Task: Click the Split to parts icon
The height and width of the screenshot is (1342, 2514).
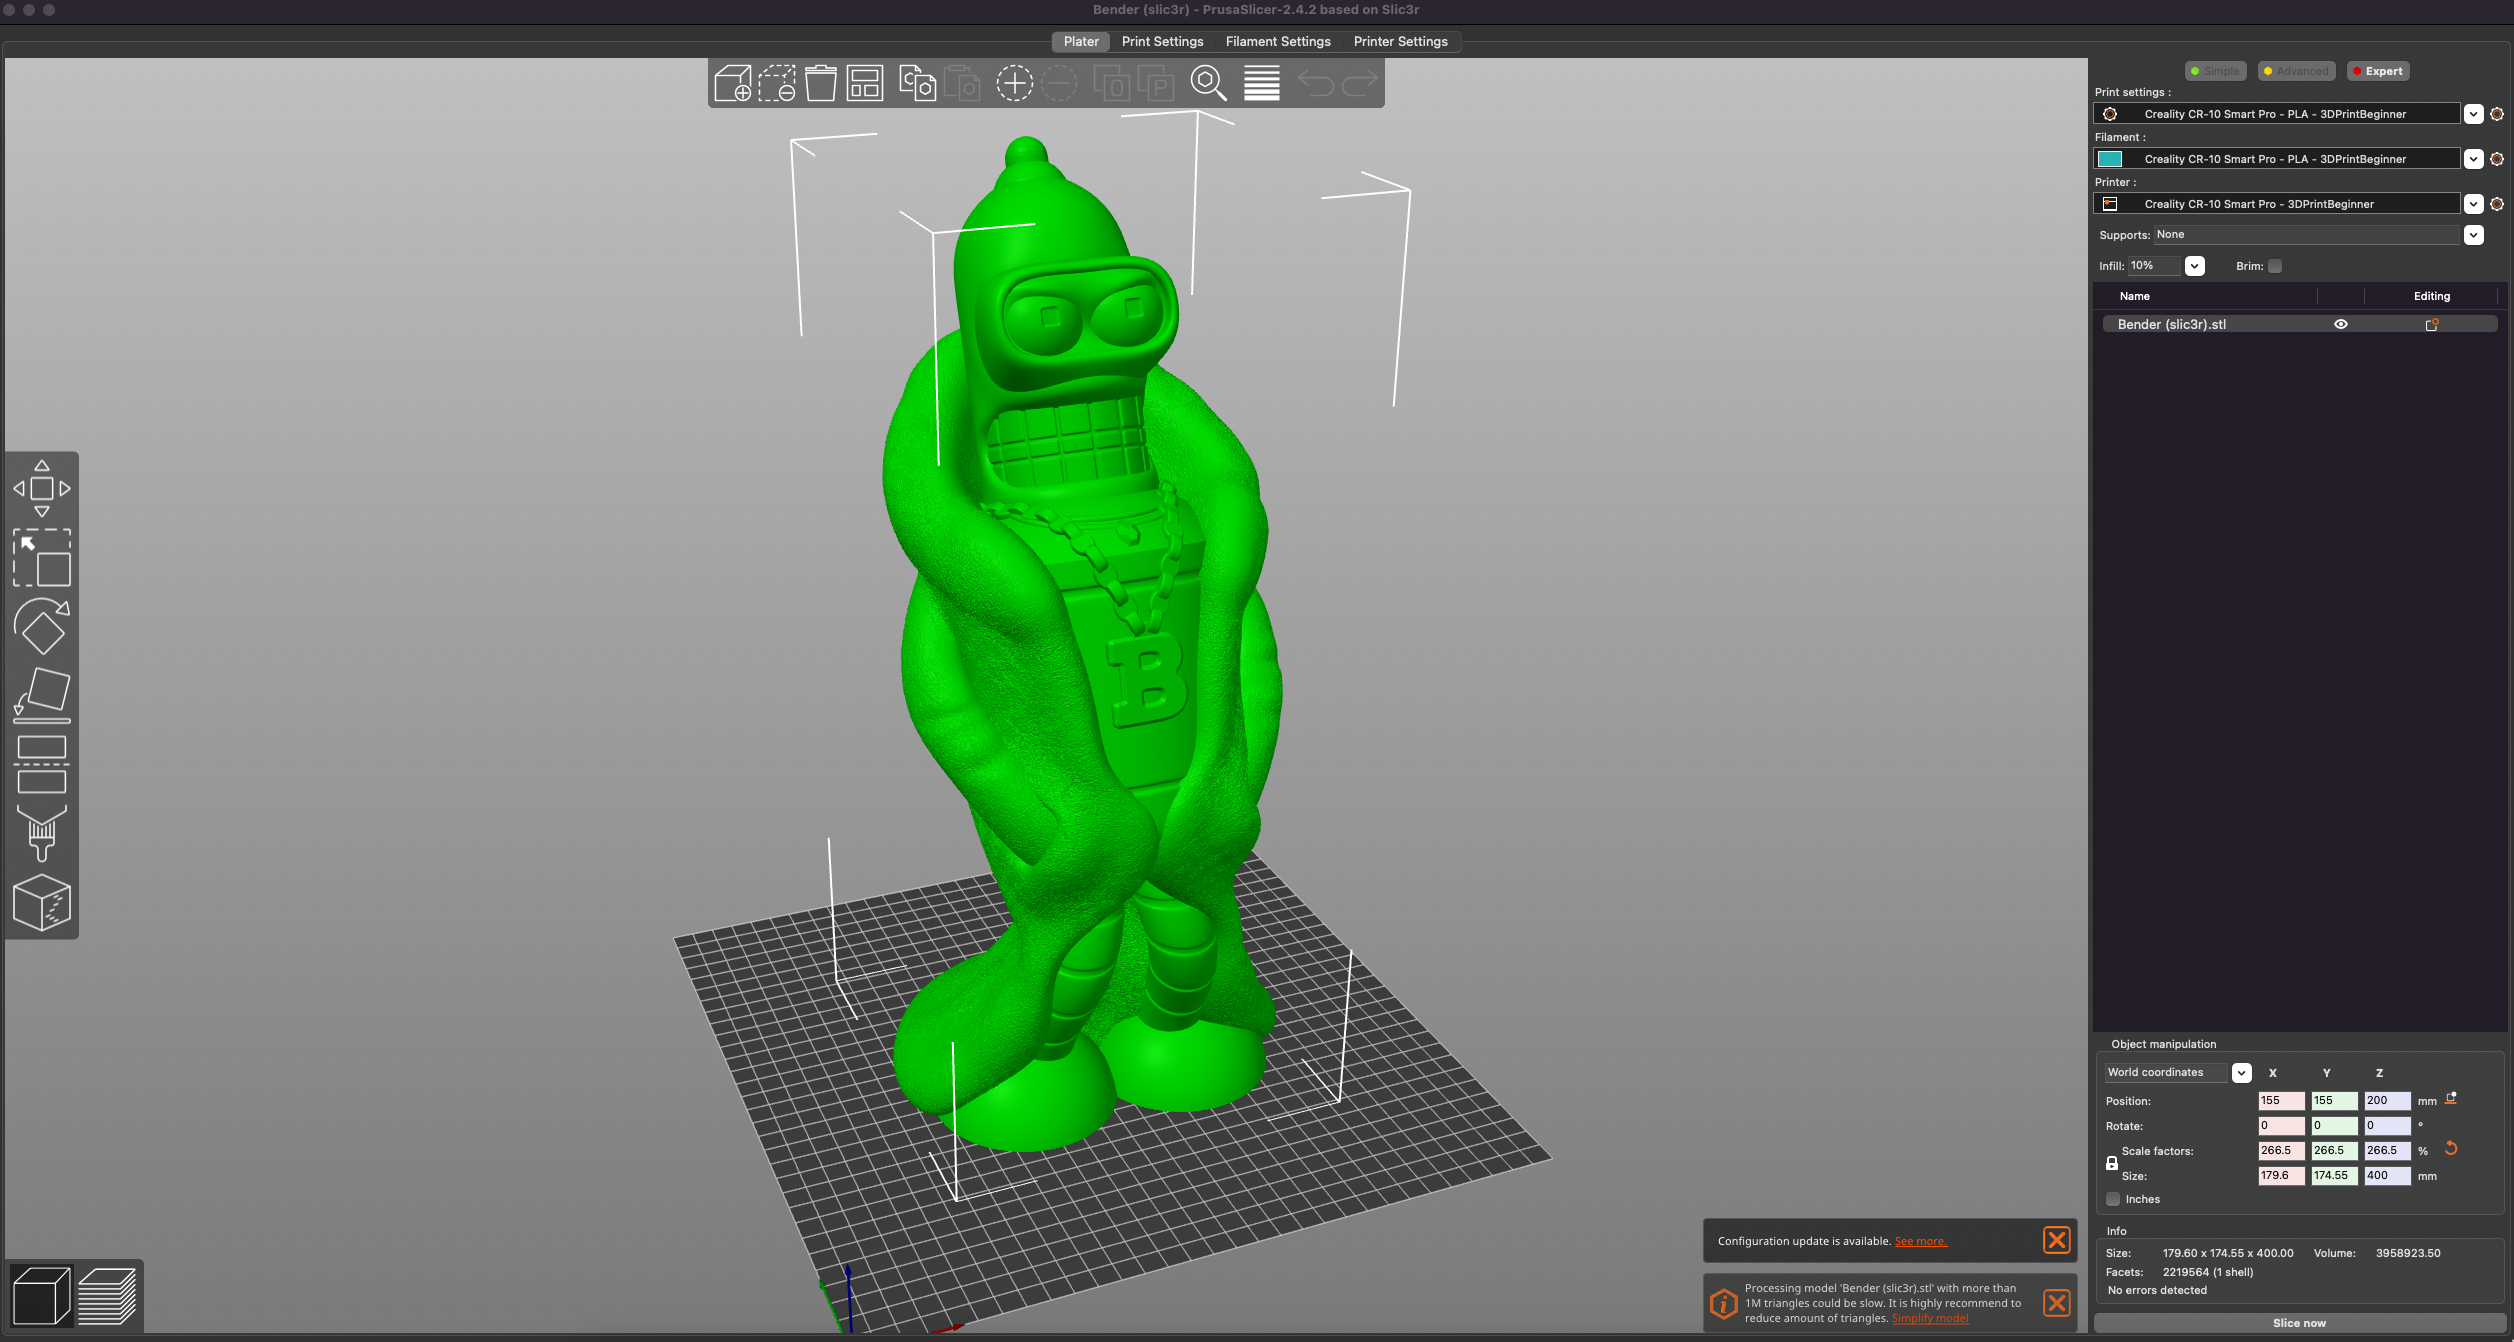Action: [x=1155, y=83]
